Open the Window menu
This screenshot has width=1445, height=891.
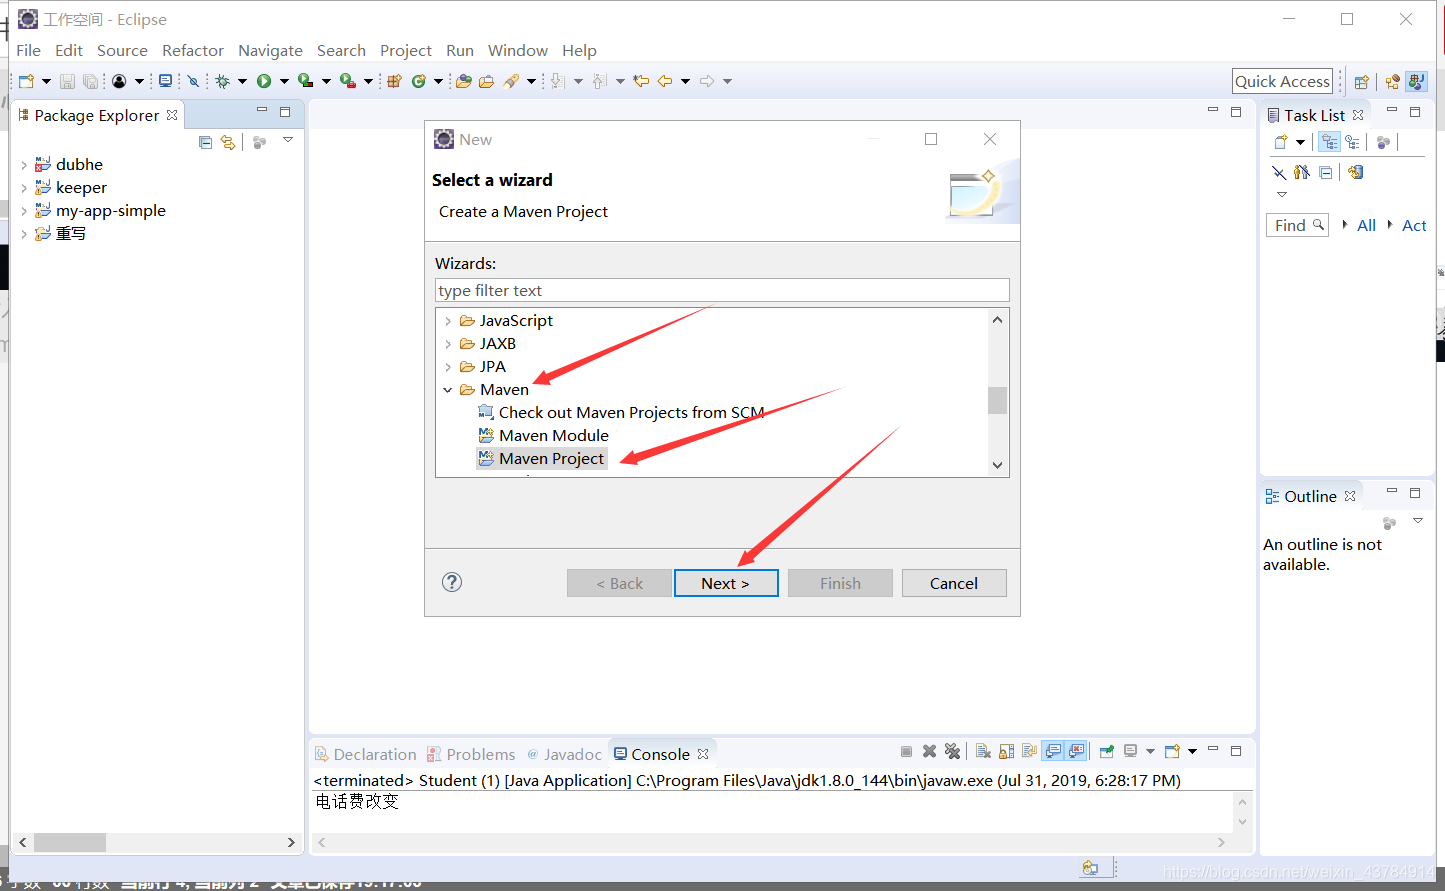coord(517,50)
